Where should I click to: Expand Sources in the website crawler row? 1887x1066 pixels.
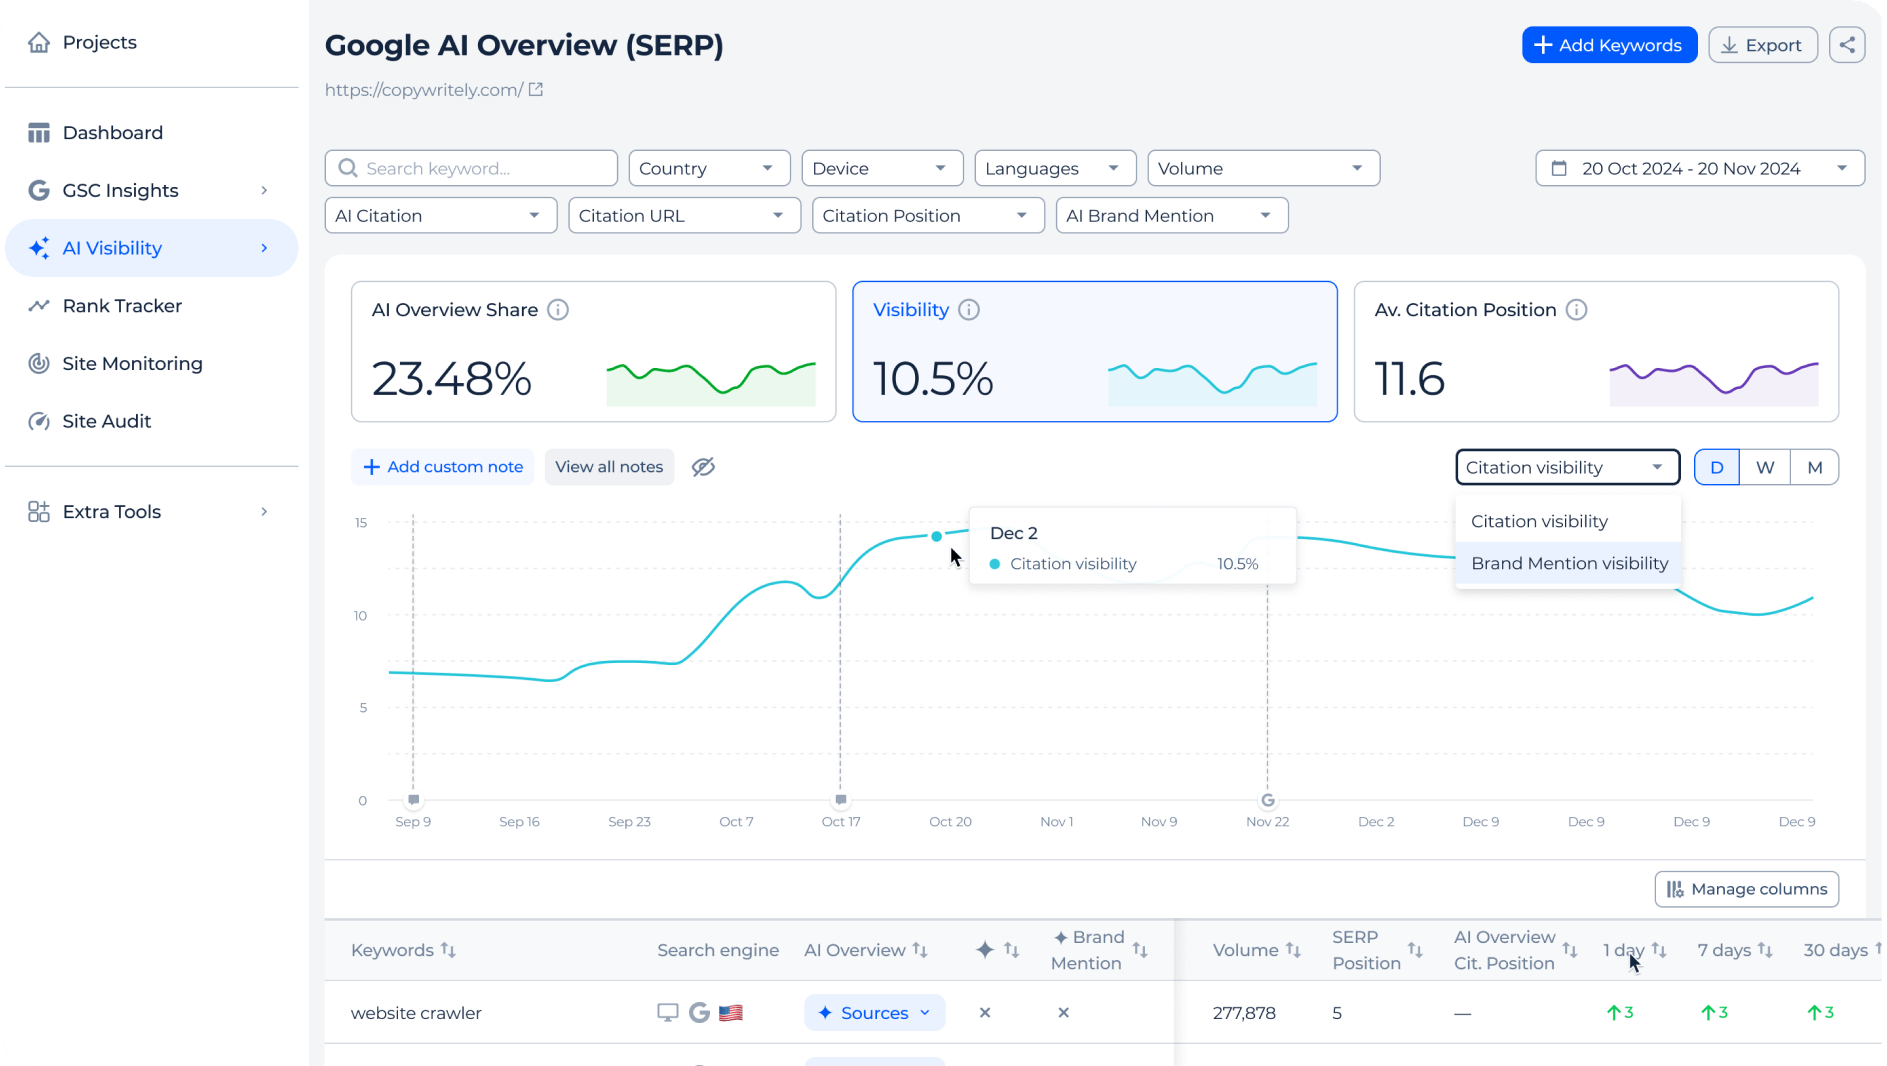pos(874,1012)
